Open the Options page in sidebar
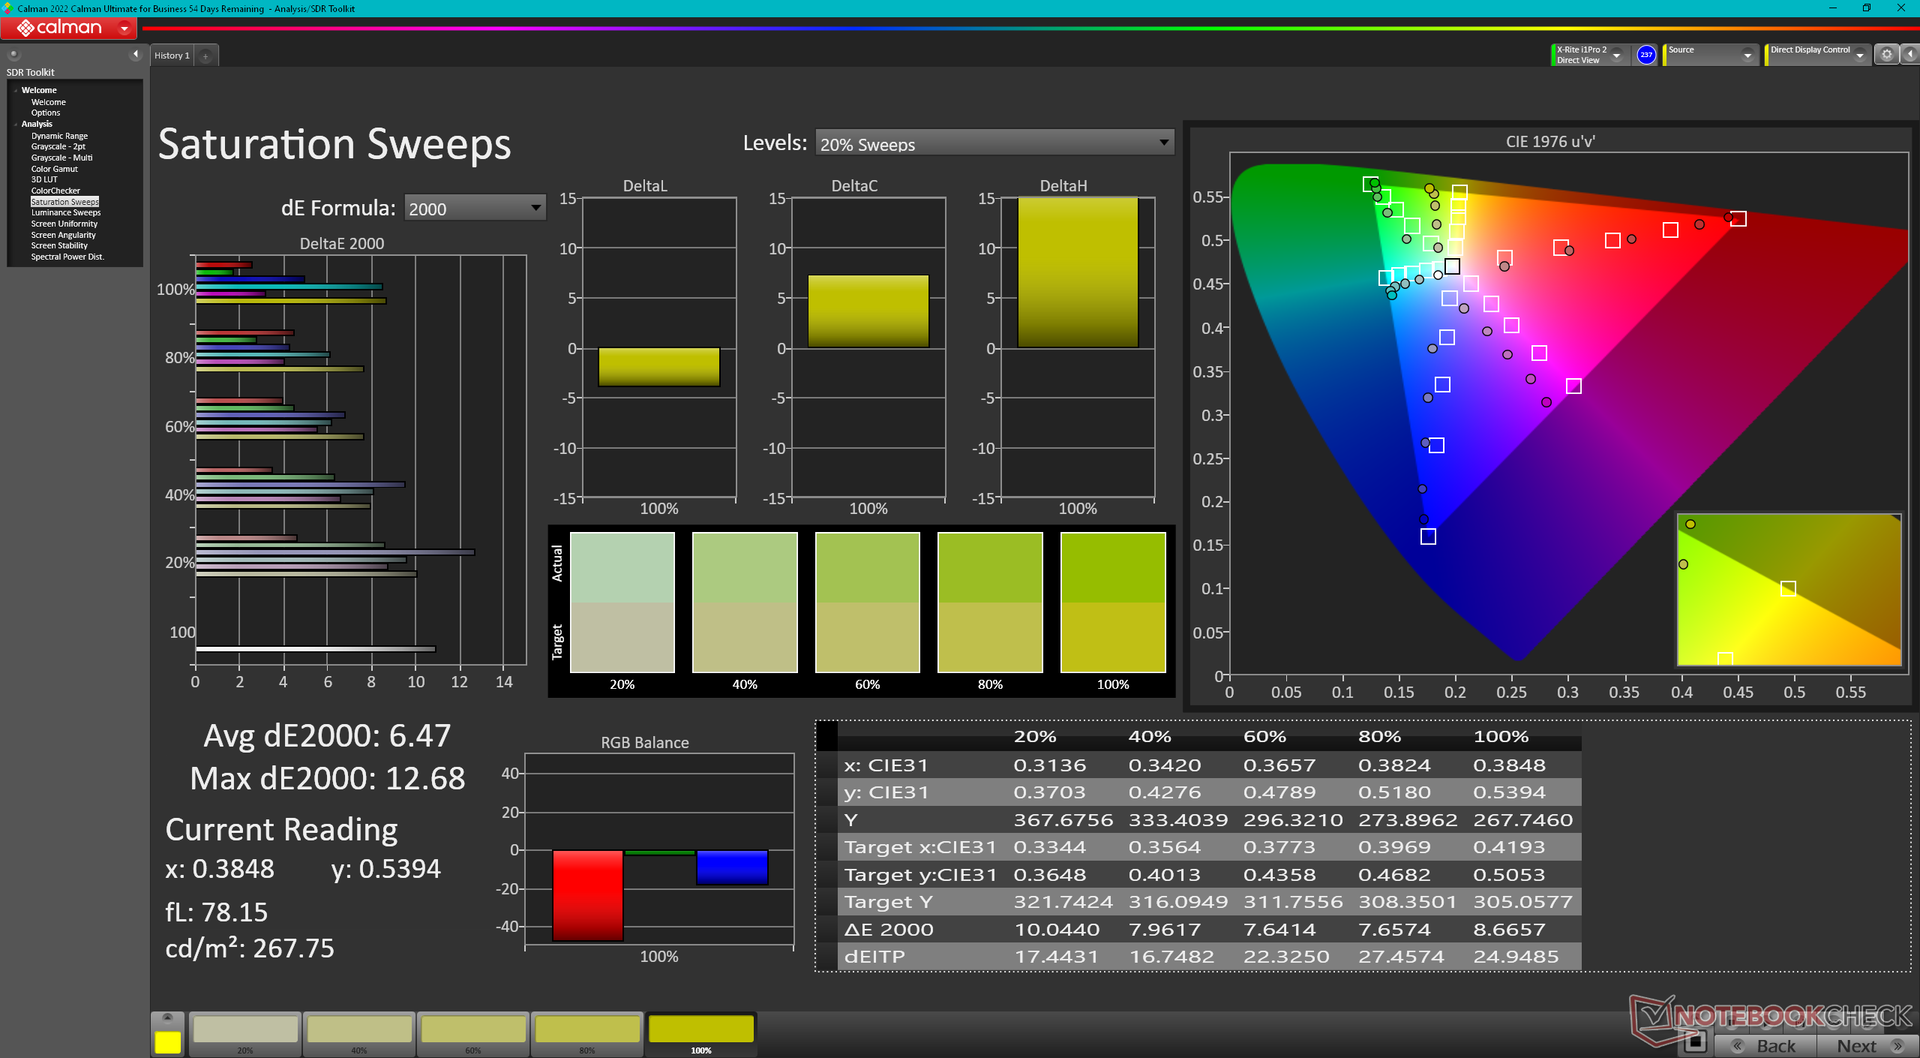 point(45,113)
